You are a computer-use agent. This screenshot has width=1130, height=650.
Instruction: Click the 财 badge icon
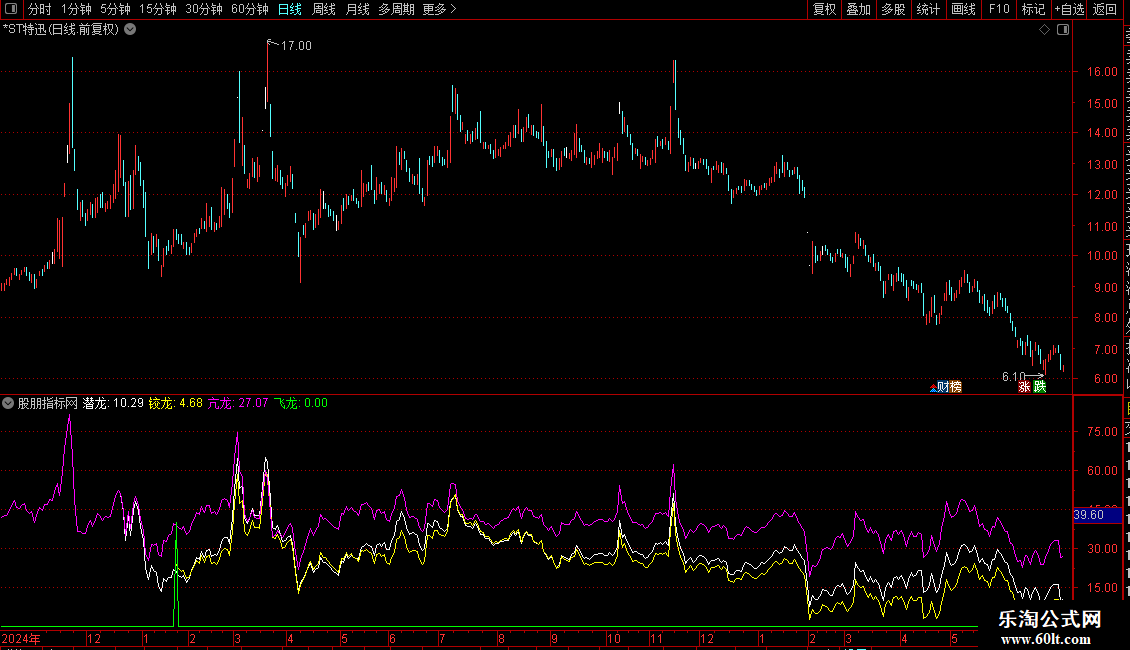click(943, 387)
